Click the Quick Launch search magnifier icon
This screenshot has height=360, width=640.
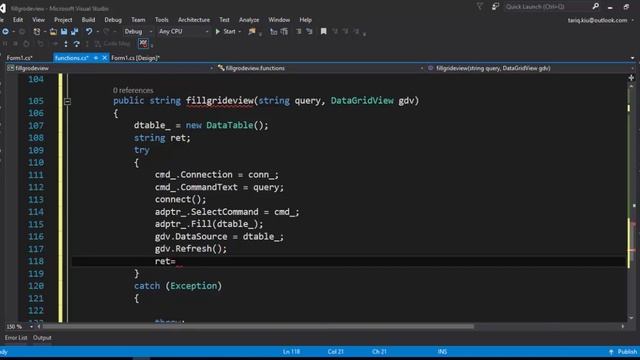click(x=596, y=6)
